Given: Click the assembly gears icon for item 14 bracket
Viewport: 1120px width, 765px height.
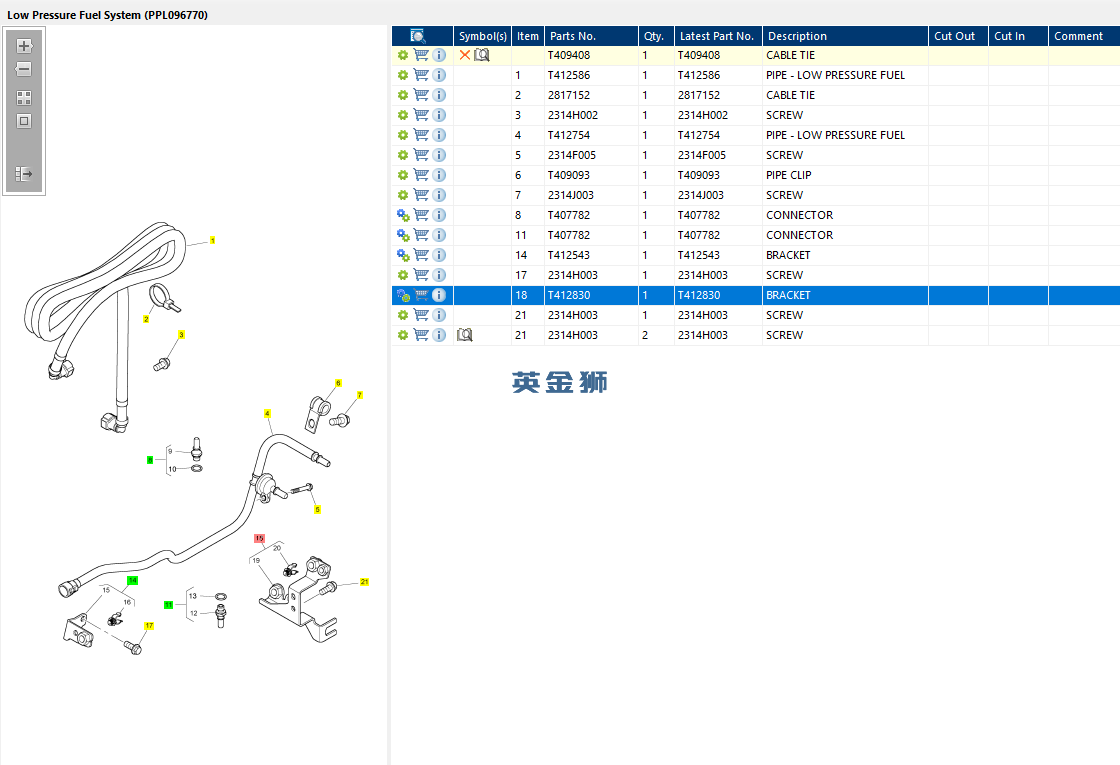Looking at the screenshot, I should (x=403, y=255).
